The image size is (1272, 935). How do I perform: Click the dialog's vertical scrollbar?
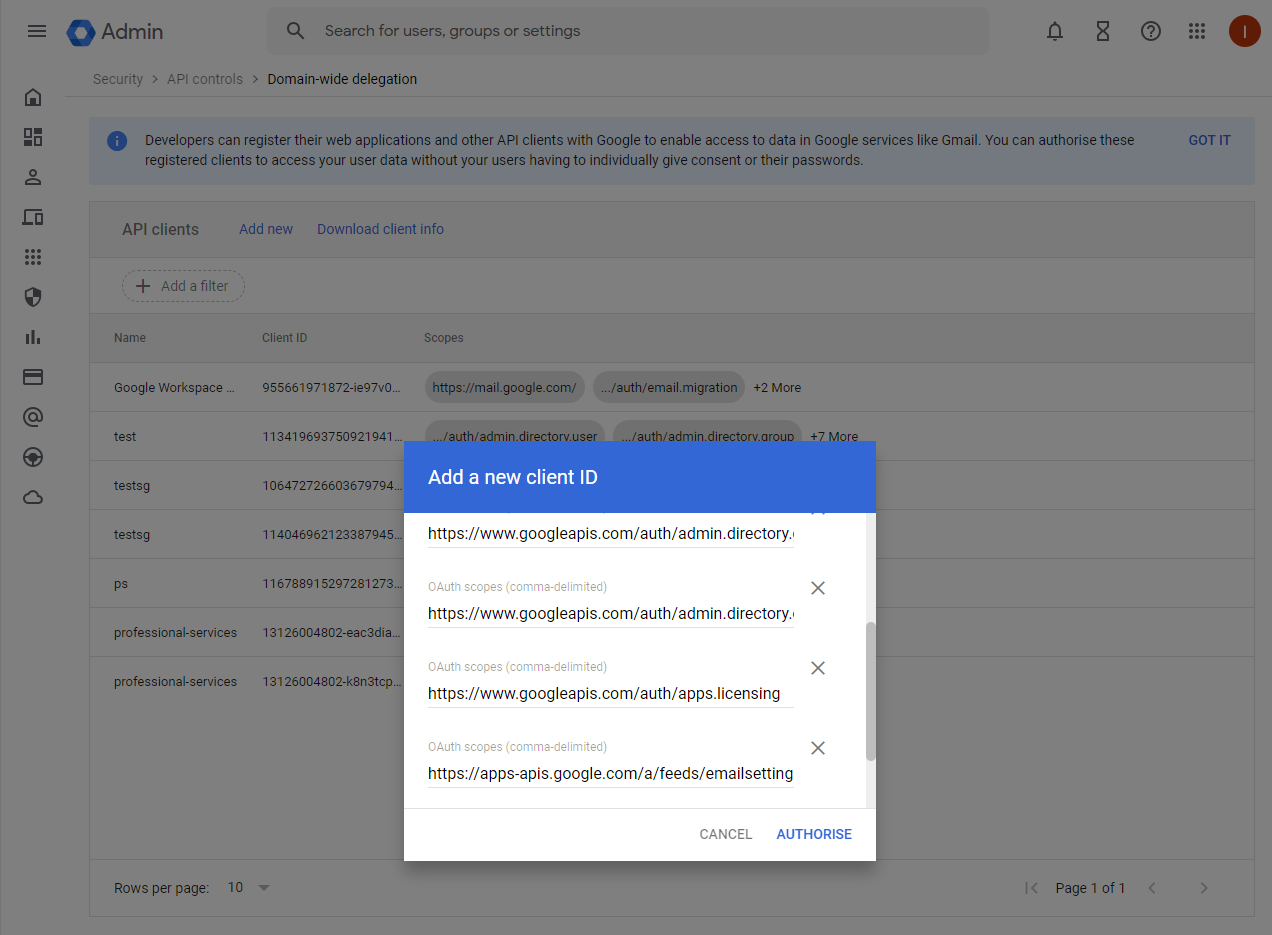coord(870,690)
